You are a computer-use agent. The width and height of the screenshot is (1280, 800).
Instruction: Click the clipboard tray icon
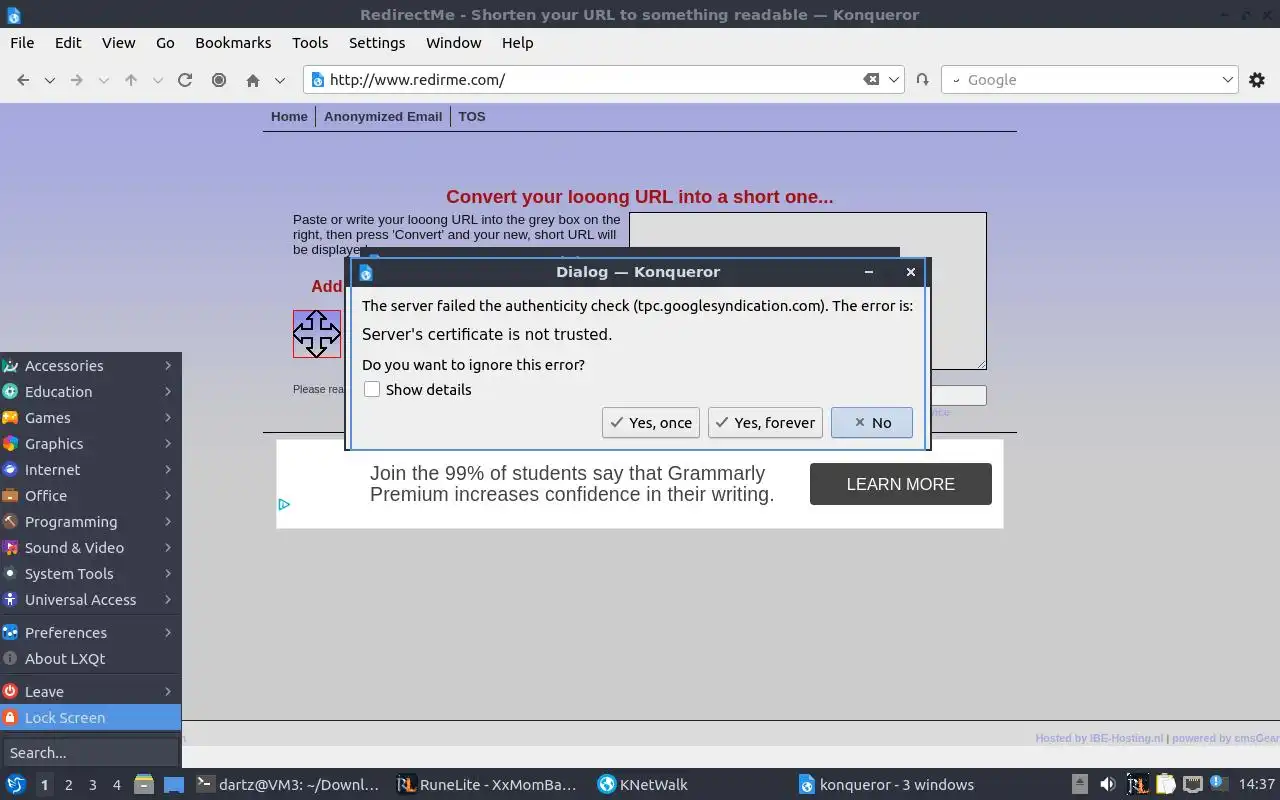click(1165, 785)
